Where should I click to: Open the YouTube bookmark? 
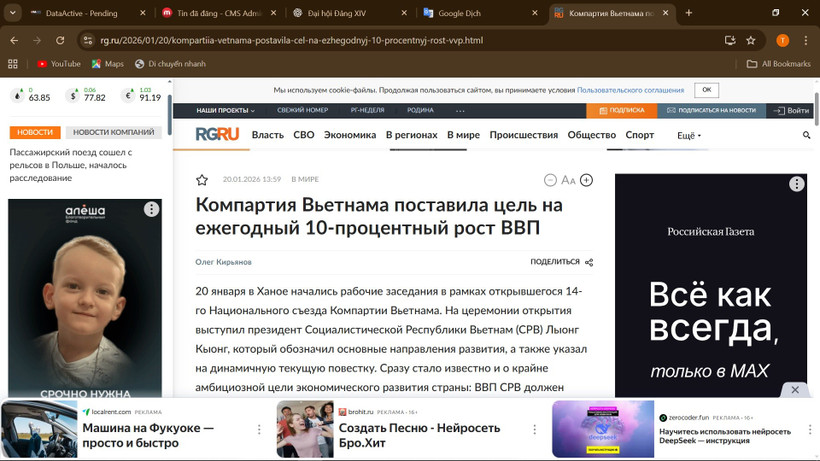click(59, 64)
